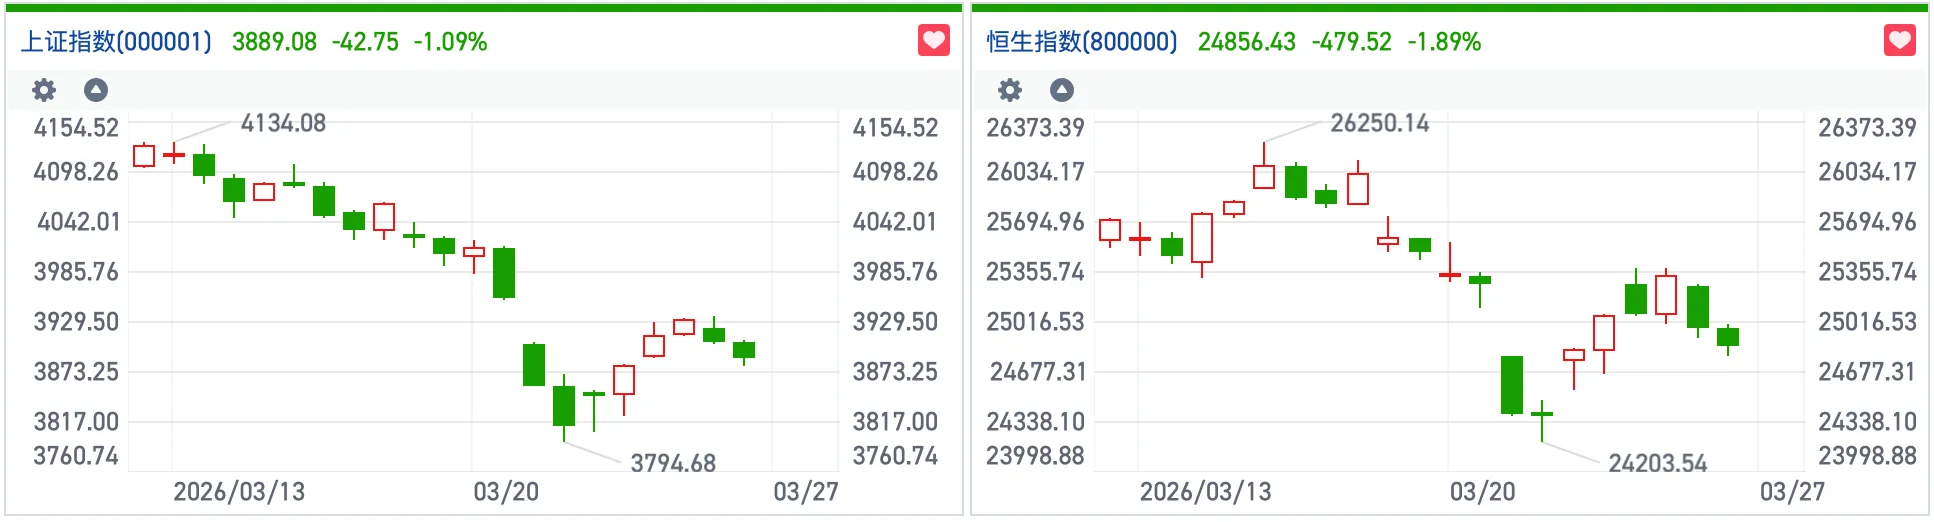
Task: Click the 2026/03/13 date on 上证指数 chart
Action: point(239,492)
